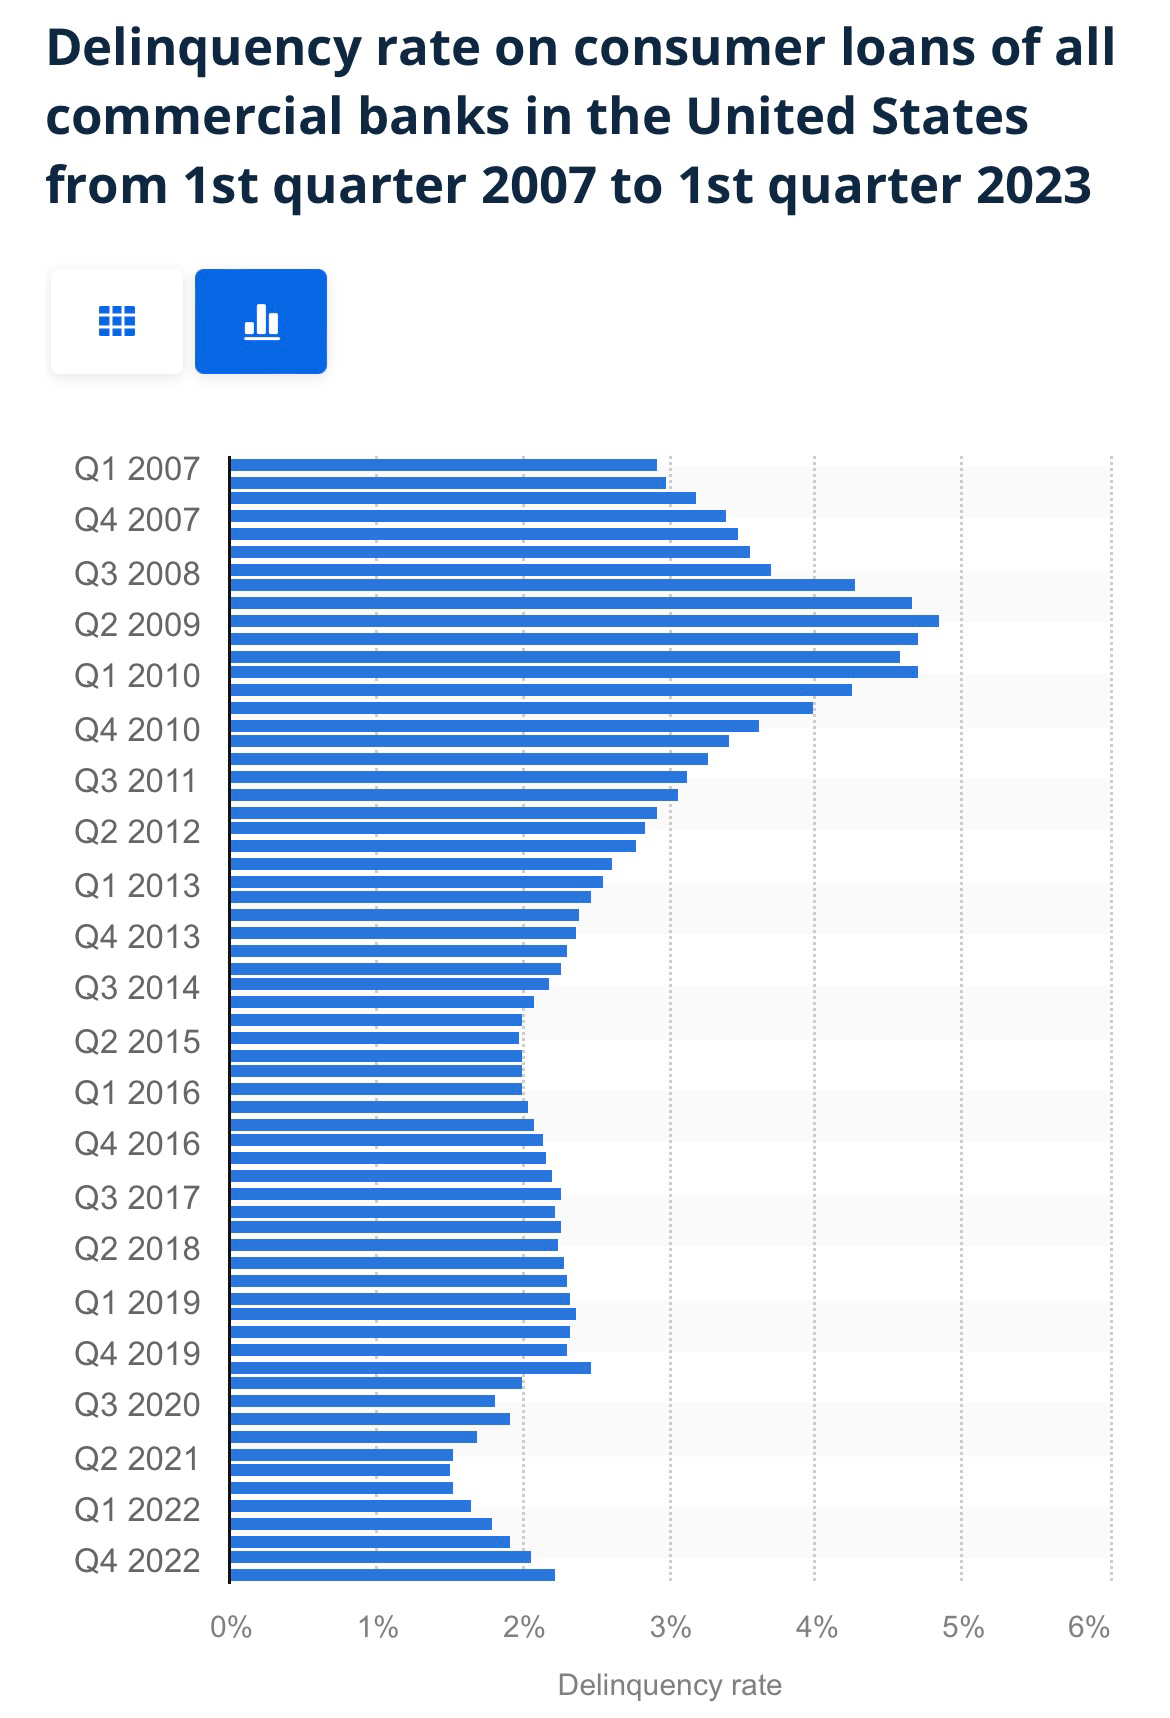The width and height of the screenshot is (1170, 1718).
Task: Click the Q1 2016 bar
Action: click(376, 1089)
